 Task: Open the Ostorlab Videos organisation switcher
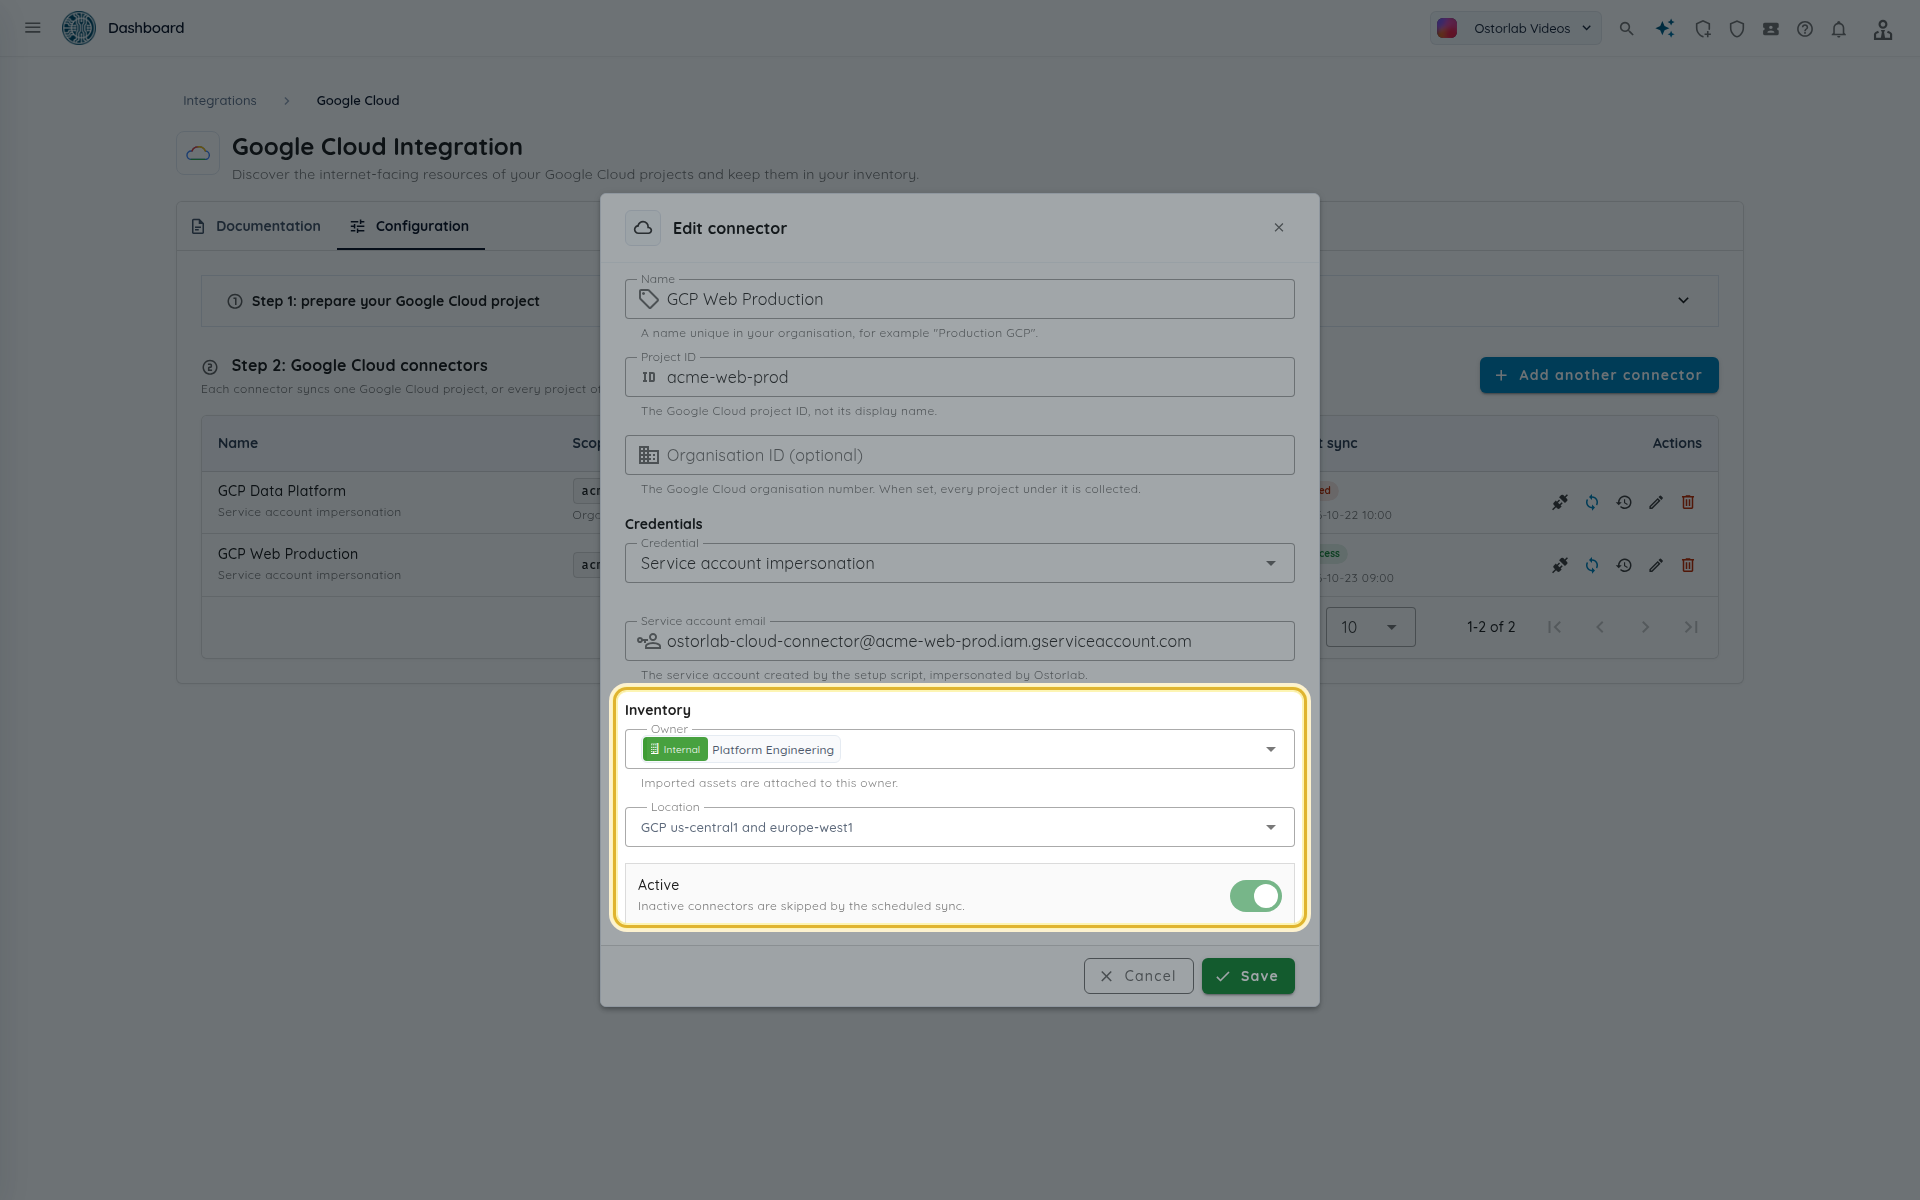click(x=1515, y=28)
